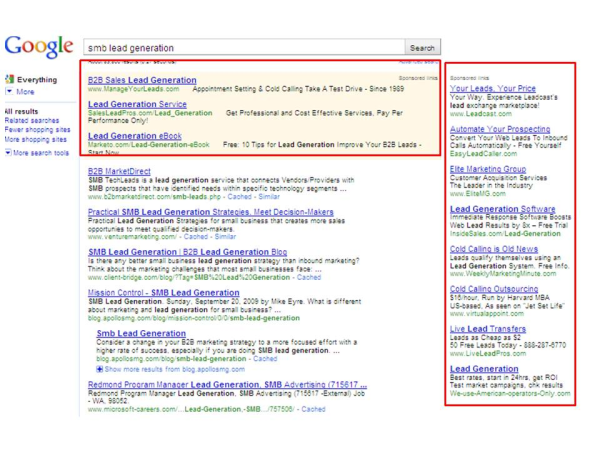Viewport: 600px width, 450px height.
Task: Open Similar link for venturemarketing.com
Action: (x=225, y=237)
